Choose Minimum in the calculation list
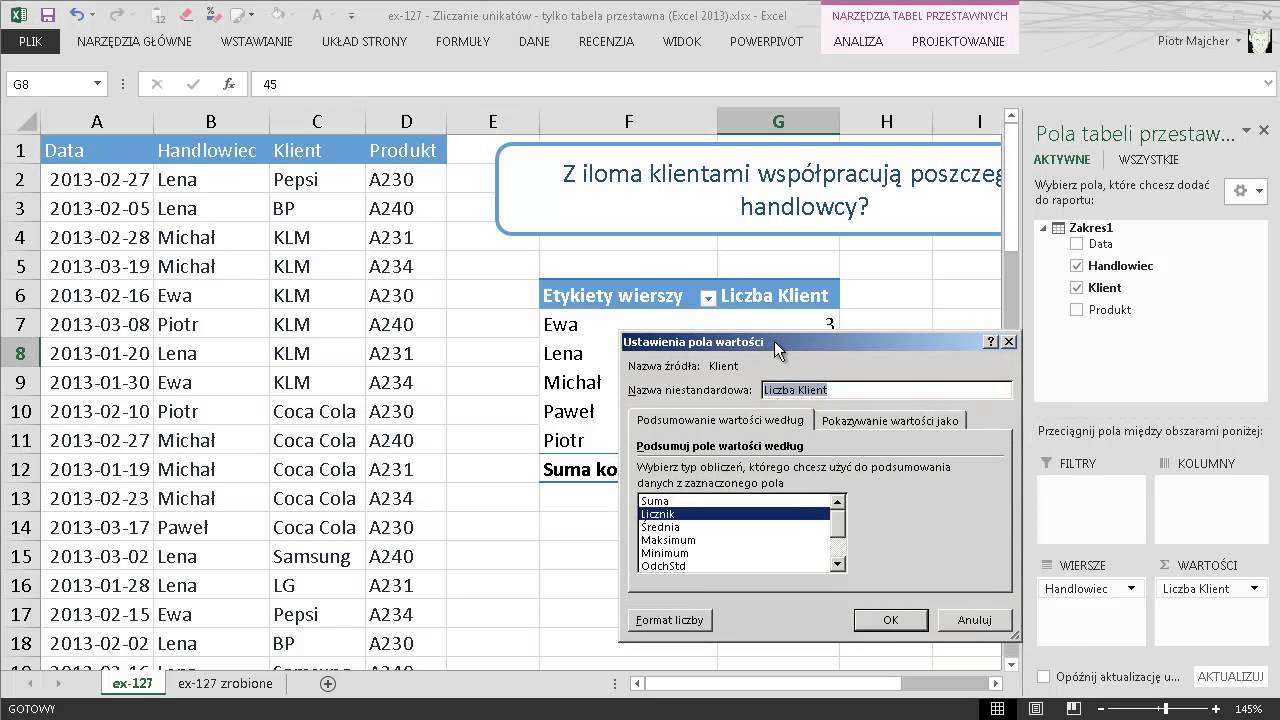The height and width of the screenshot is (720, 1280). [x=734, y=553]
